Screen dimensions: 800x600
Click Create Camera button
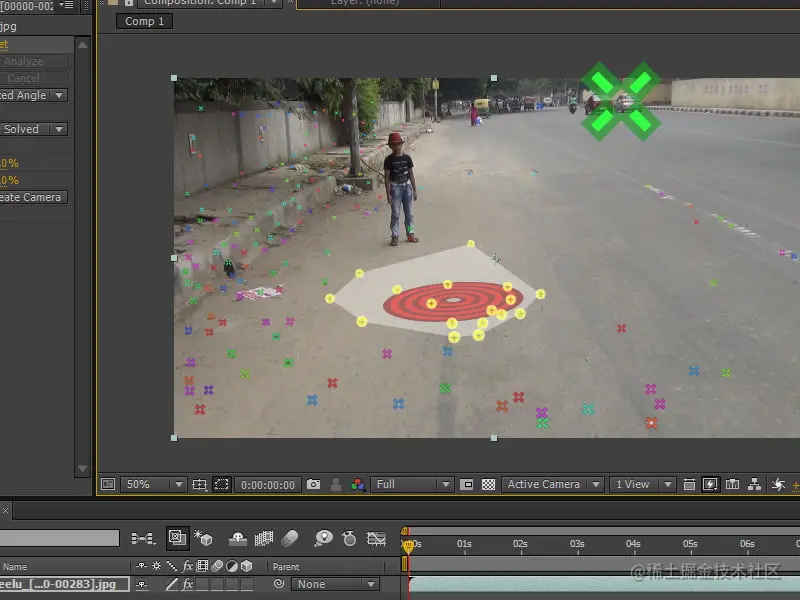pyautogui.click(x=34, y=197)
